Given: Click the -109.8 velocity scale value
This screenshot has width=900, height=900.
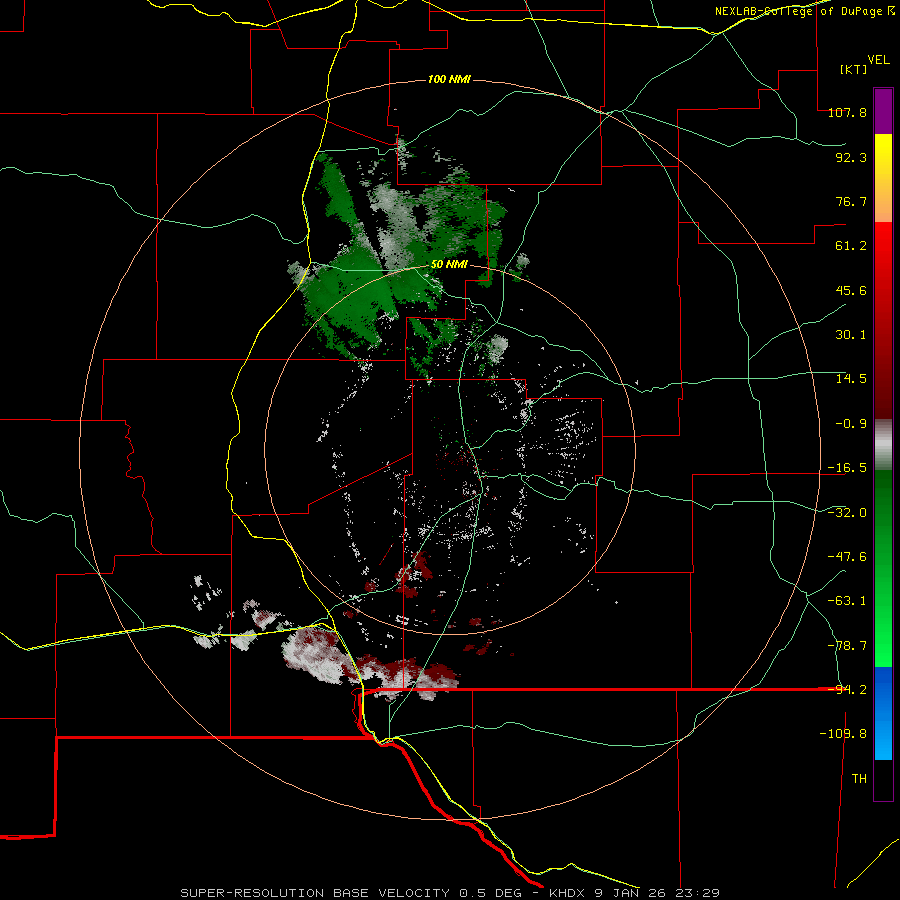Looking at the screenshot, I should (843, 734).
